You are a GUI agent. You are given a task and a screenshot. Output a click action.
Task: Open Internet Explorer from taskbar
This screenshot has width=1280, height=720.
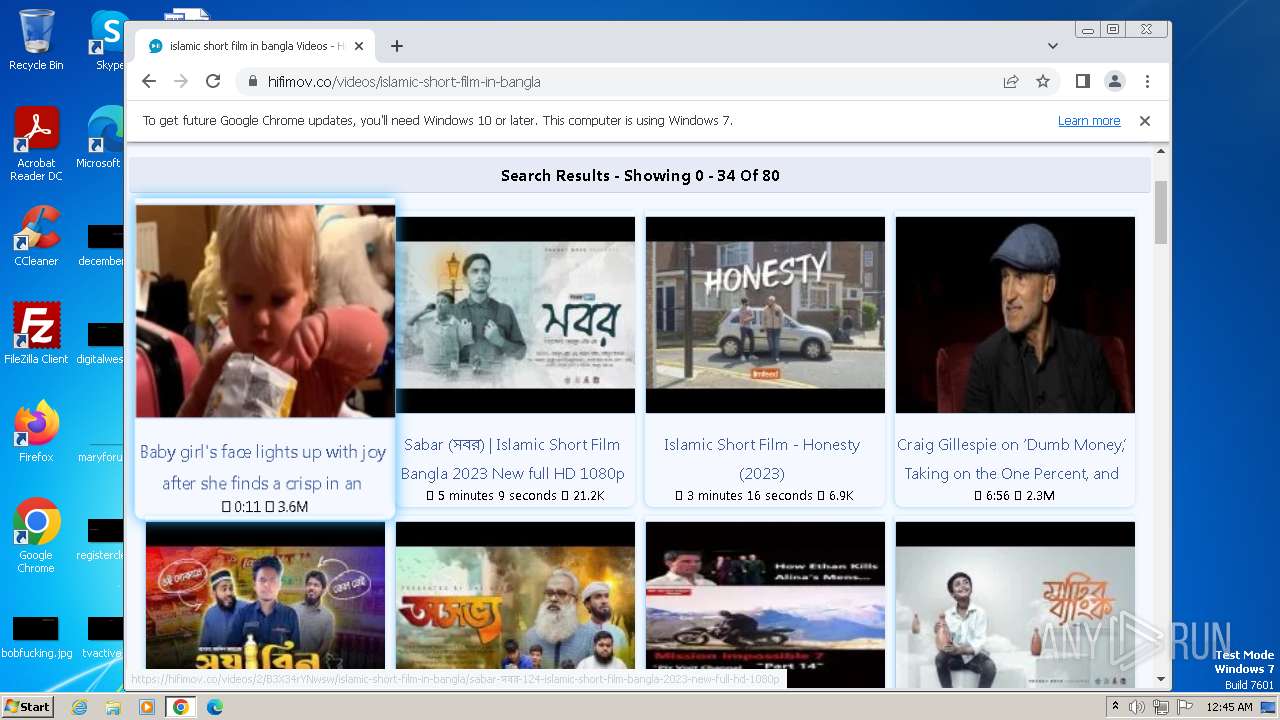click(80, 707)
